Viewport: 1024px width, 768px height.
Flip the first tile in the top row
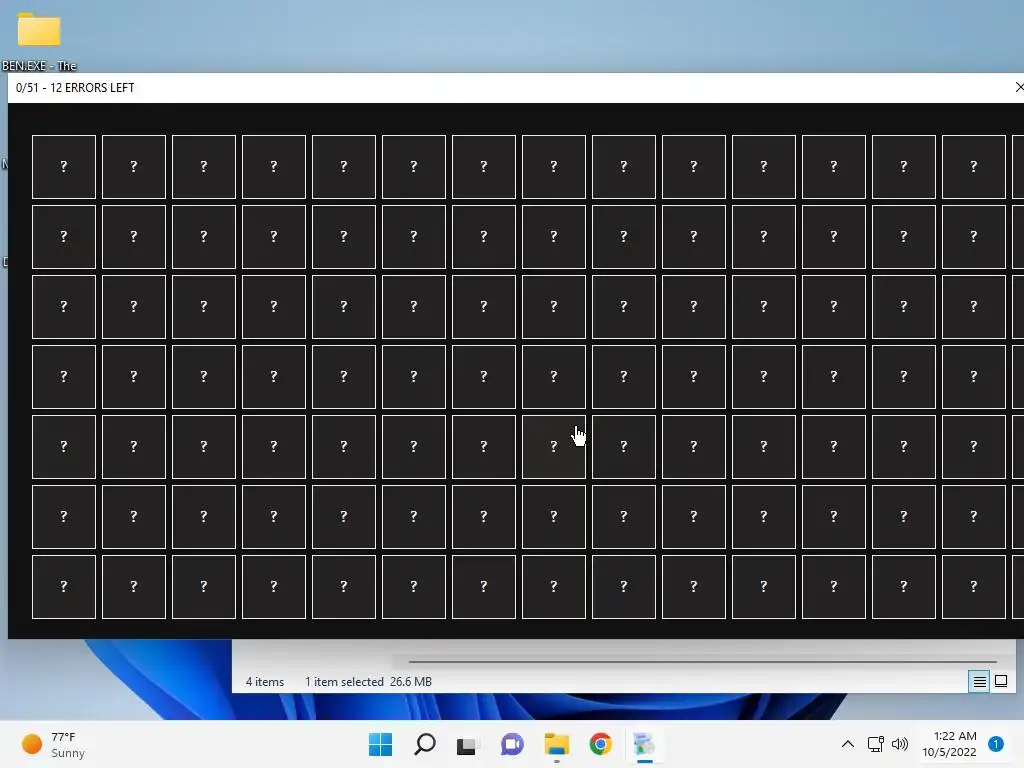point(64,167)
